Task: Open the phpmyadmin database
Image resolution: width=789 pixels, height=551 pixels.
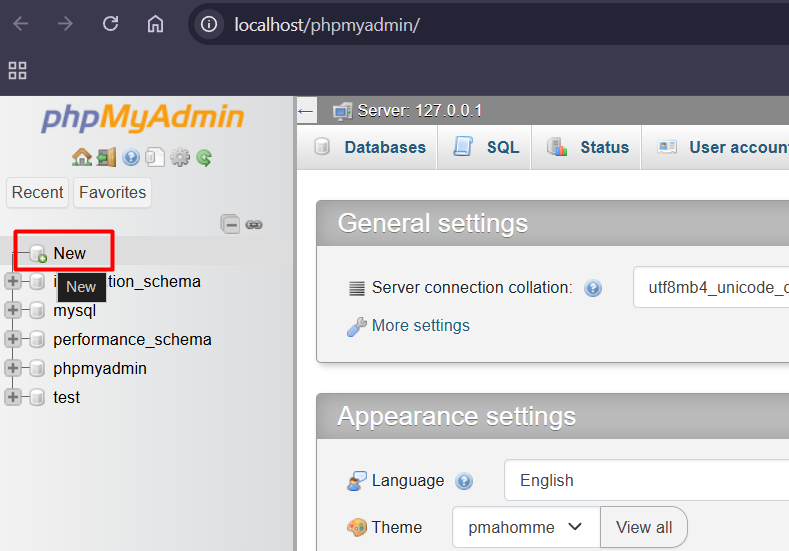Action: 100,369
